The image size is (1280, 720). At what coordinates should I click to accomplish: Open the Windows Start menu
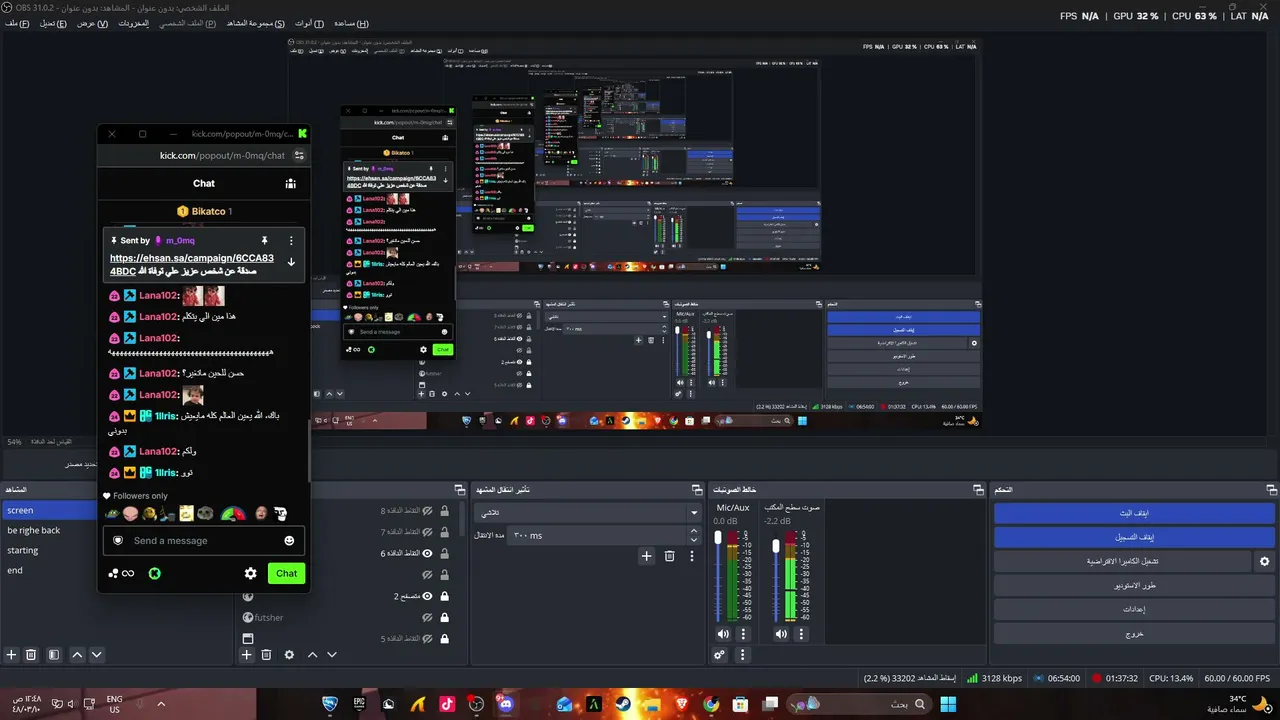point(947,704)
